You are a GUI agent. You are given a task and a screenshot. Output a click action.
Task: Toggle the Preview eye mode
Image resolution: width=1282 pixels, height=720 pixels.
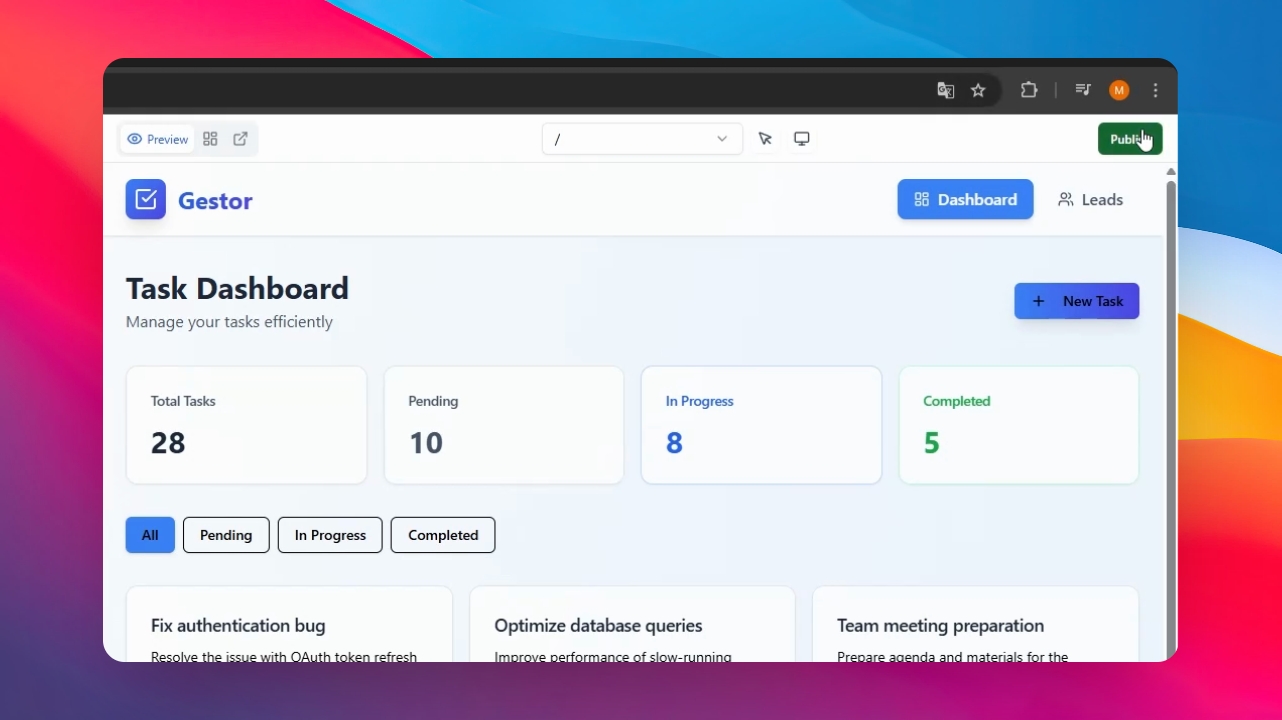(158, 139)
